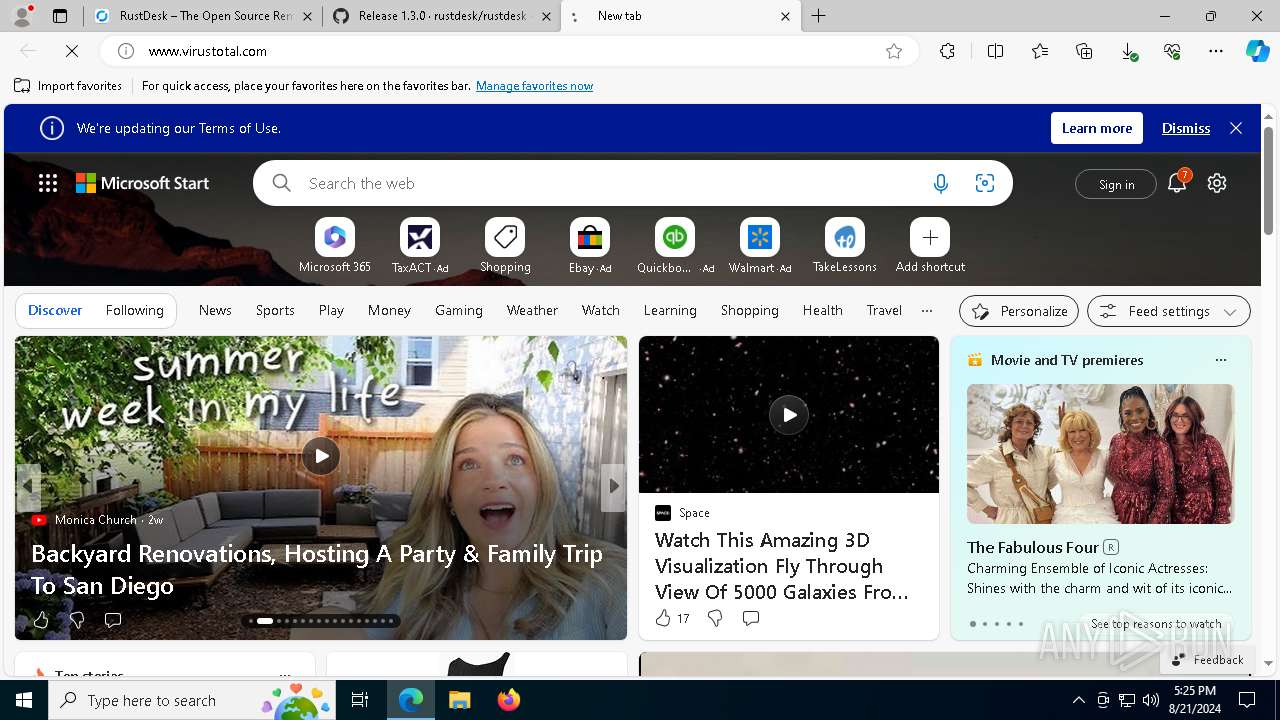Click Manage favorites now link
The image size is (1280, 720).
[x=534, y=86]
